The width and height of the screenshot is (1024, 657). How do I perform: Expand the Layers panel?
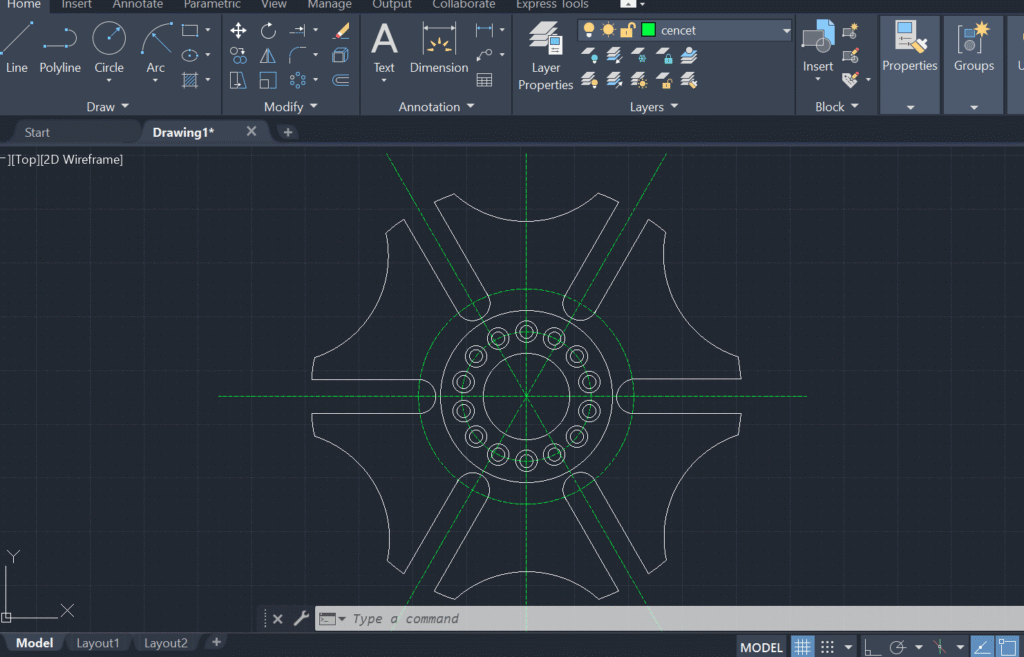(x=654, y=106)
